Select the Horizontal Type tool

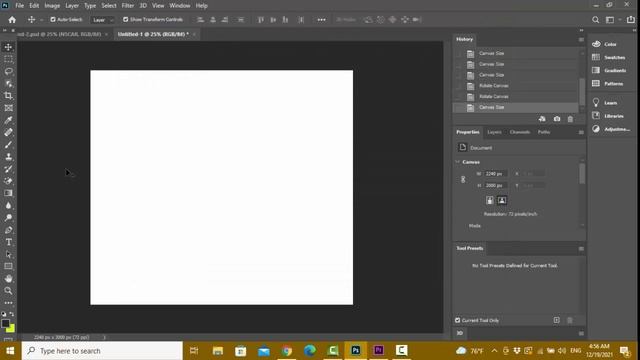(8, 242)
